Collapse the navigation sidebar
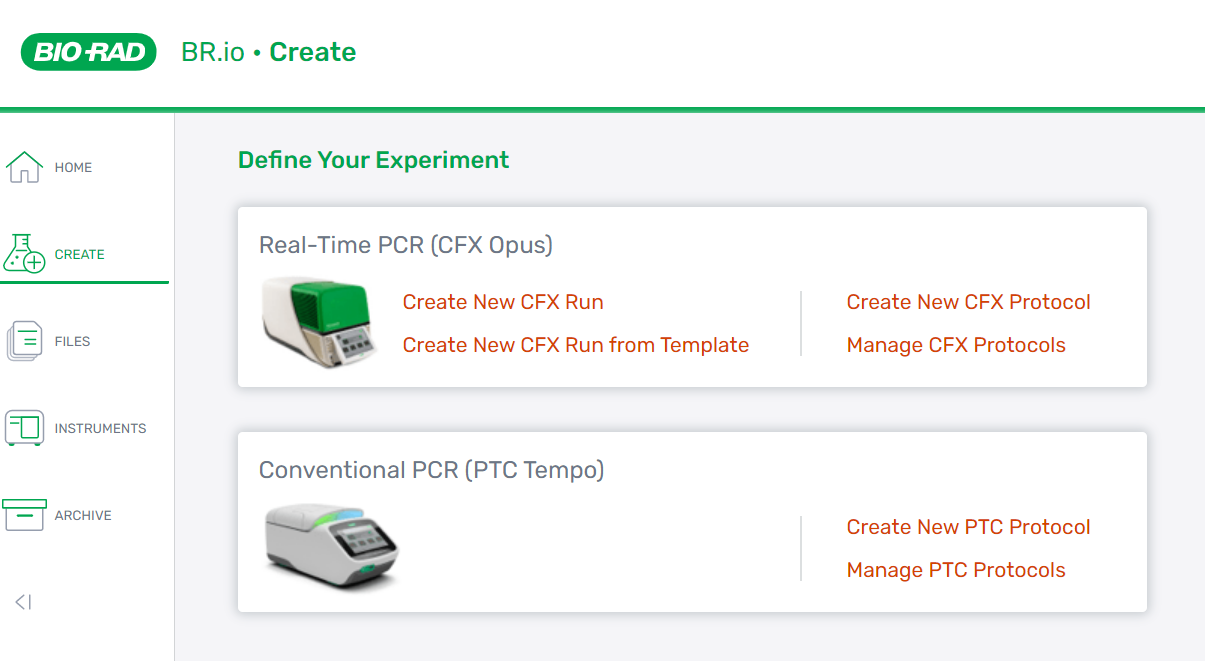The image size is (1205, 661). point(24,601)
